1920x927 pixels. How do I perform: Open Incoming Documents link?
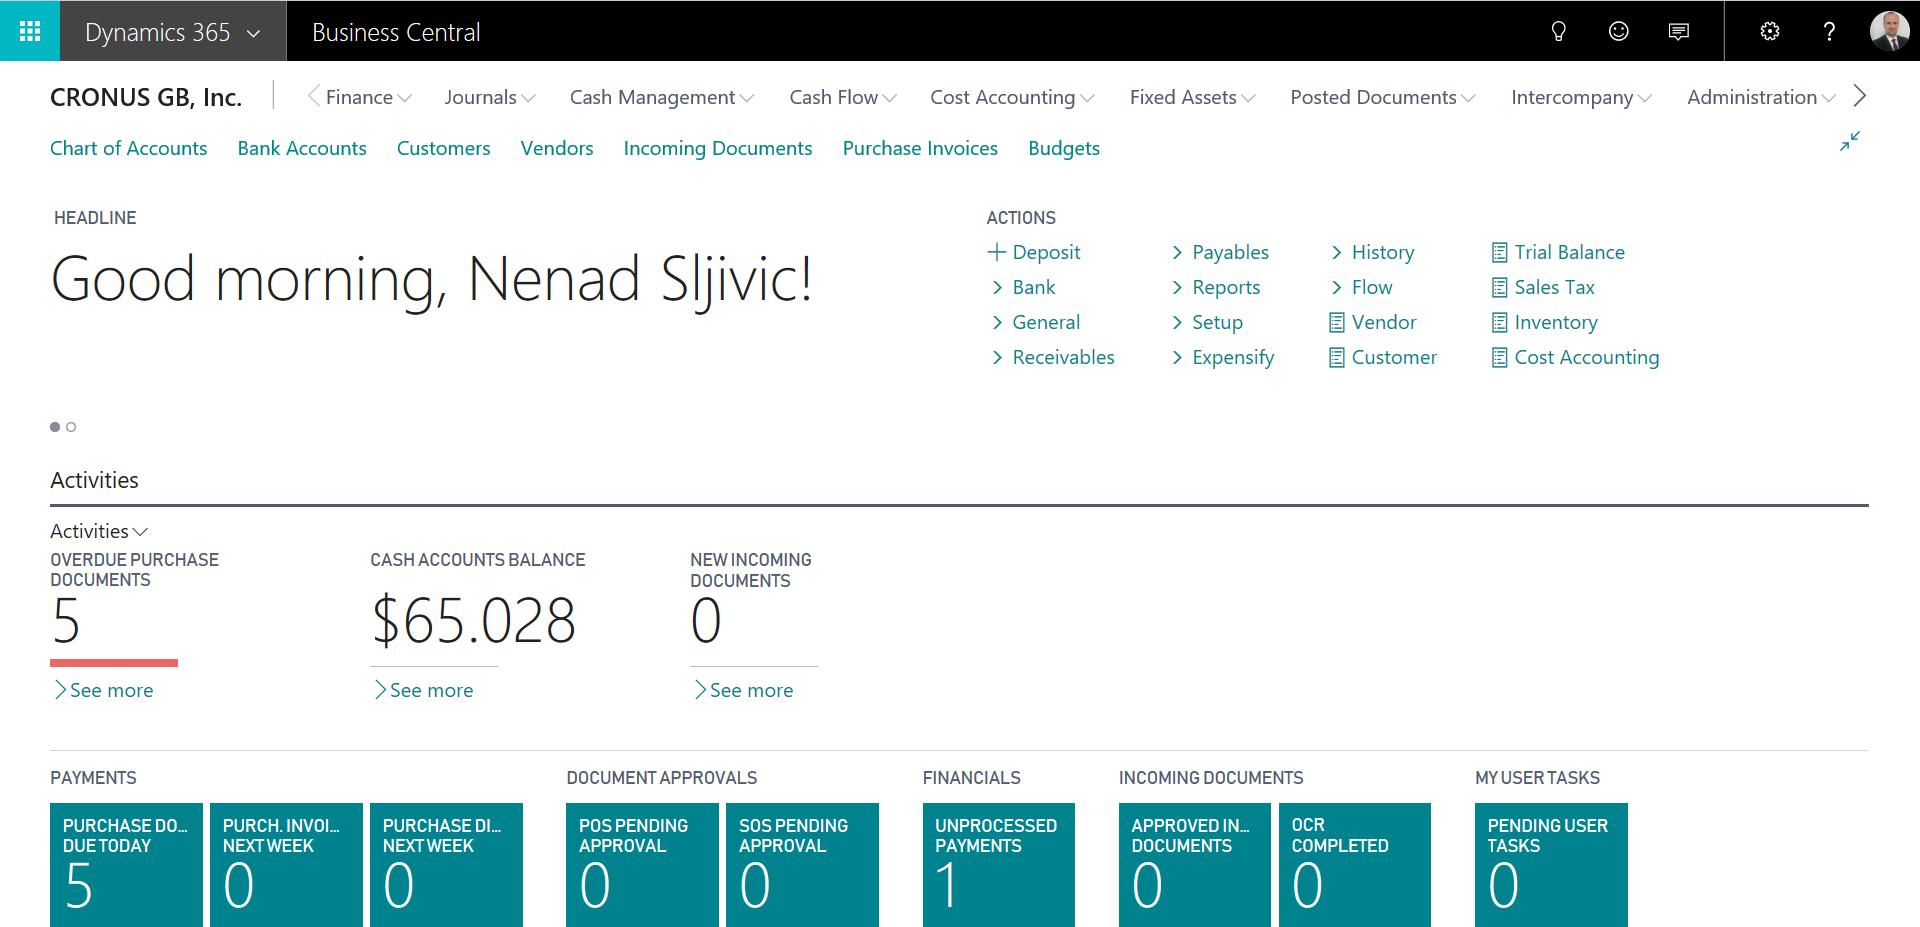(x=718, y=148)
